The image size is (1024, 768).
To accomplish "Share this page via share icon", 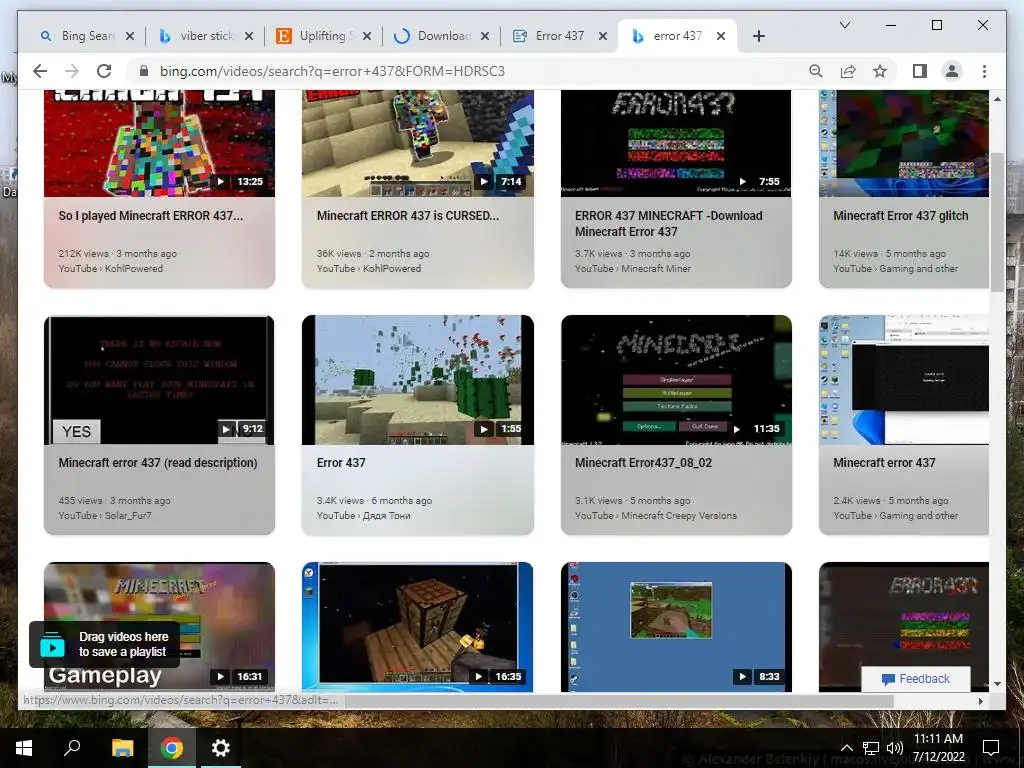I will [x=848, y=71].
